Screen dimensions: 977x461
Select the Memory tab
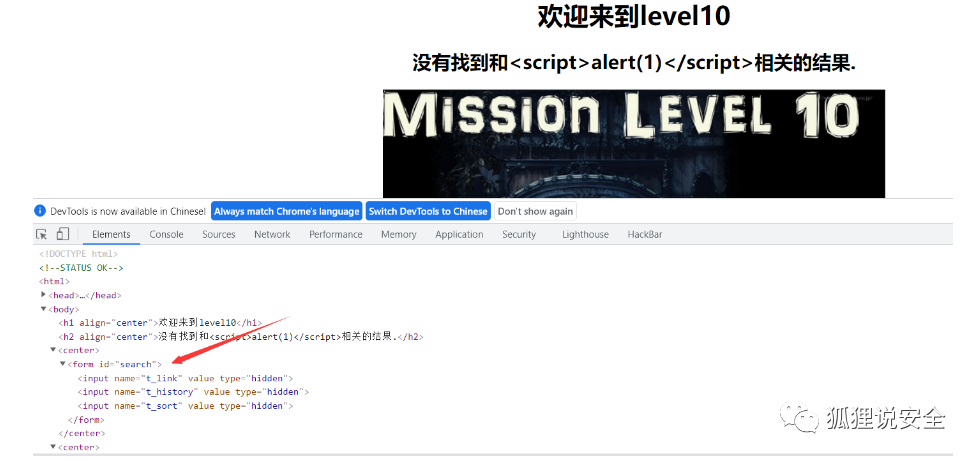tap(399, 234)
